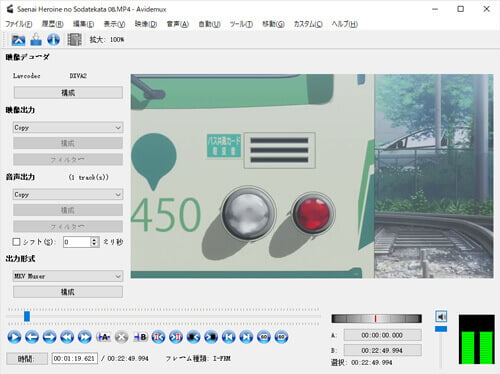Click the filmstrip toolbar icon
The width and height of the screenshot is (500, 374).
pyautogui.click(x=74, y=40)
